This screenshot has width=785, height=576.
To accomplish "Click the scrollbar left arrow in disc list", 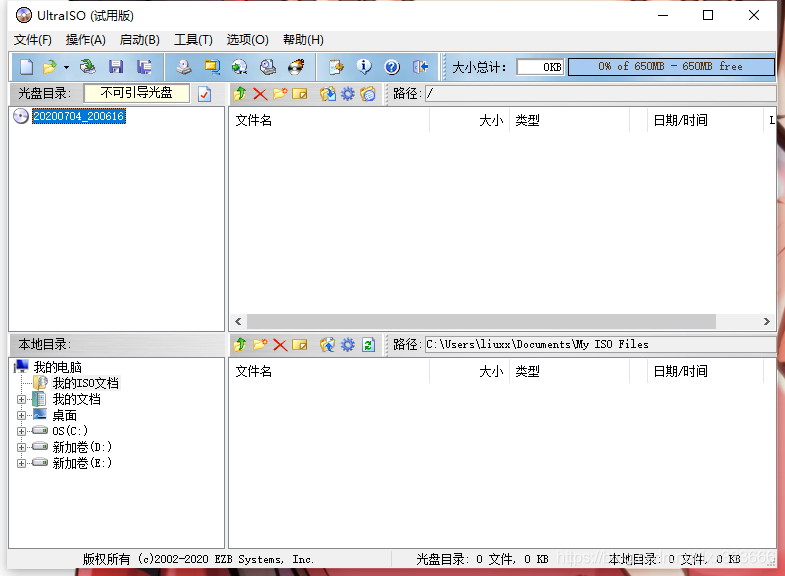I will [x=238, y=321].
